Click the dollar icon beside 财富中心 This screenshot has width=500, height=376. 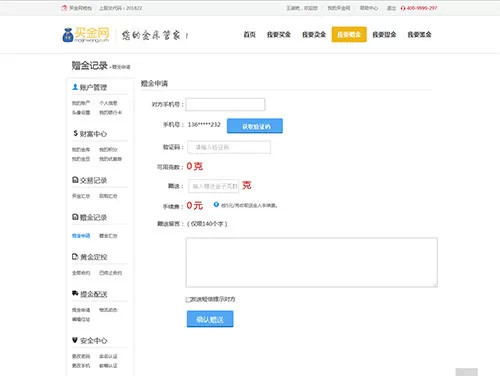tap(76, 133)
